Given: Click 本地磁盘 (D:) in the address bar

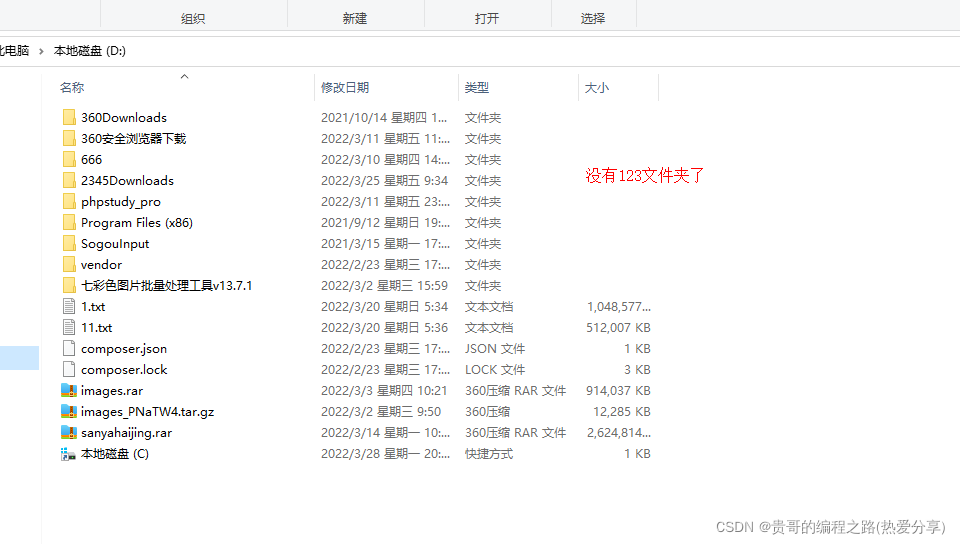Looking at the screenshot, I should click(x=89, y=51).
